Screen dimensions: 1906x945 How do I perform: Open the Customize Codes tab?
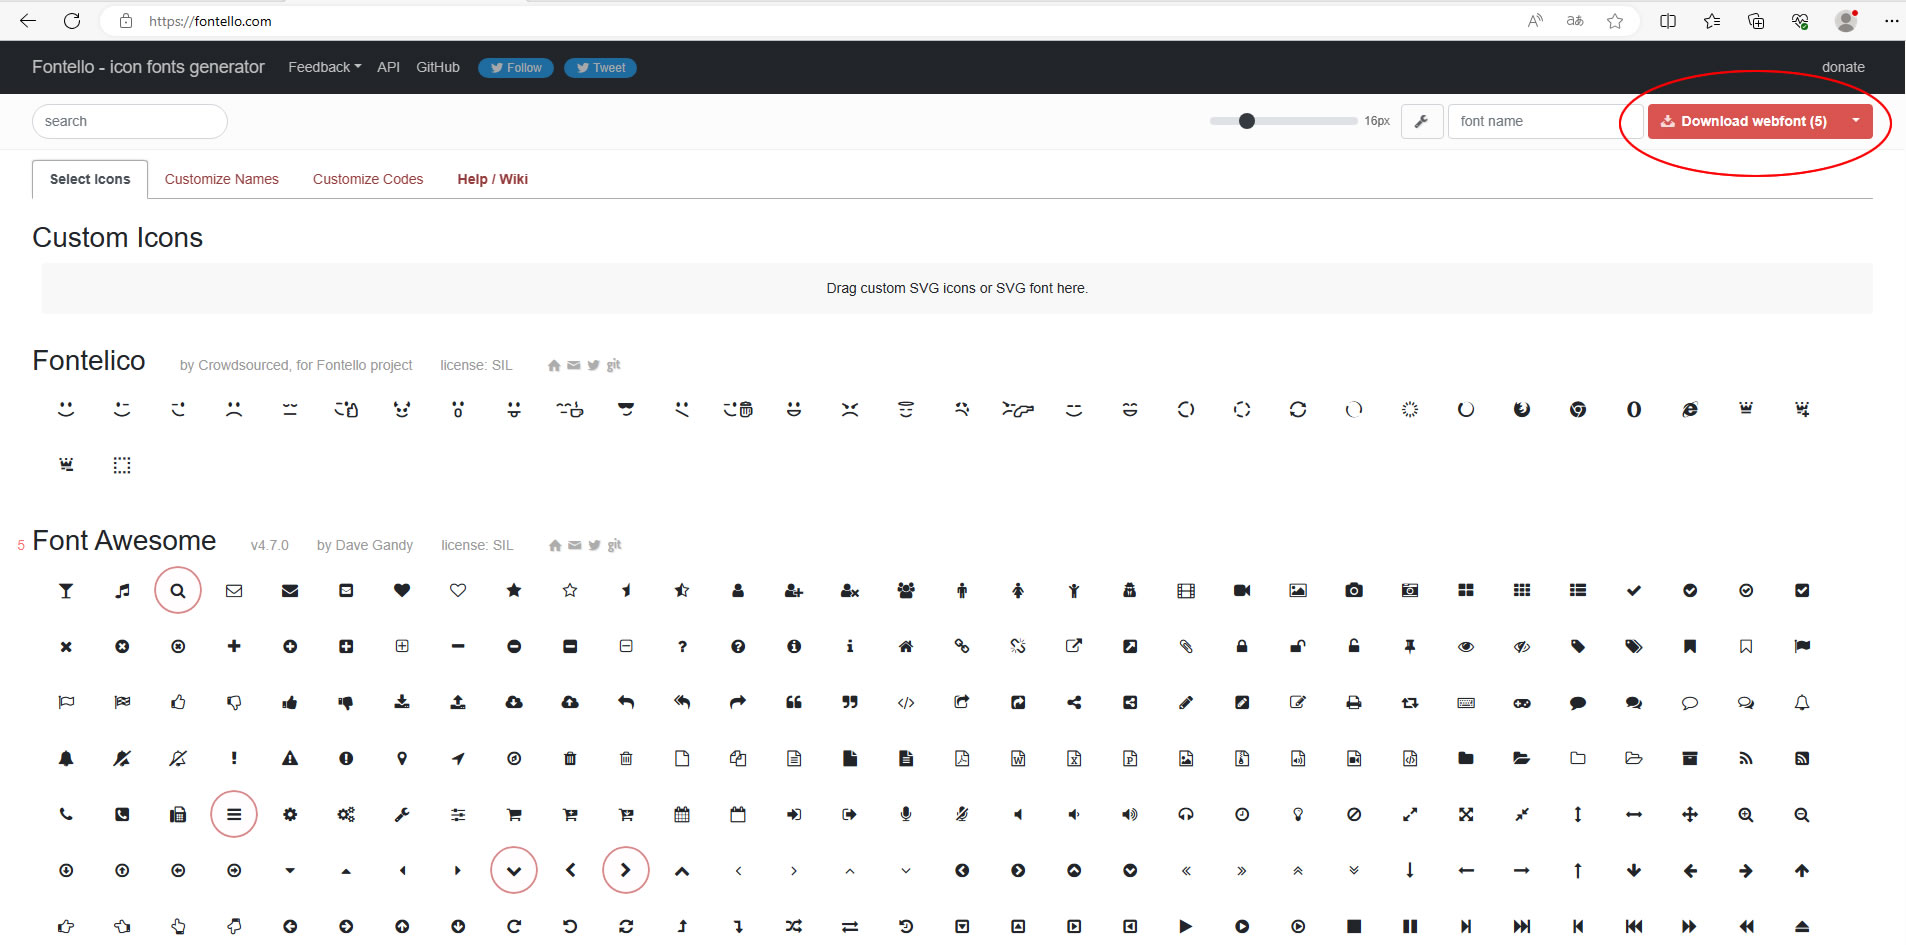coord(368,179)
